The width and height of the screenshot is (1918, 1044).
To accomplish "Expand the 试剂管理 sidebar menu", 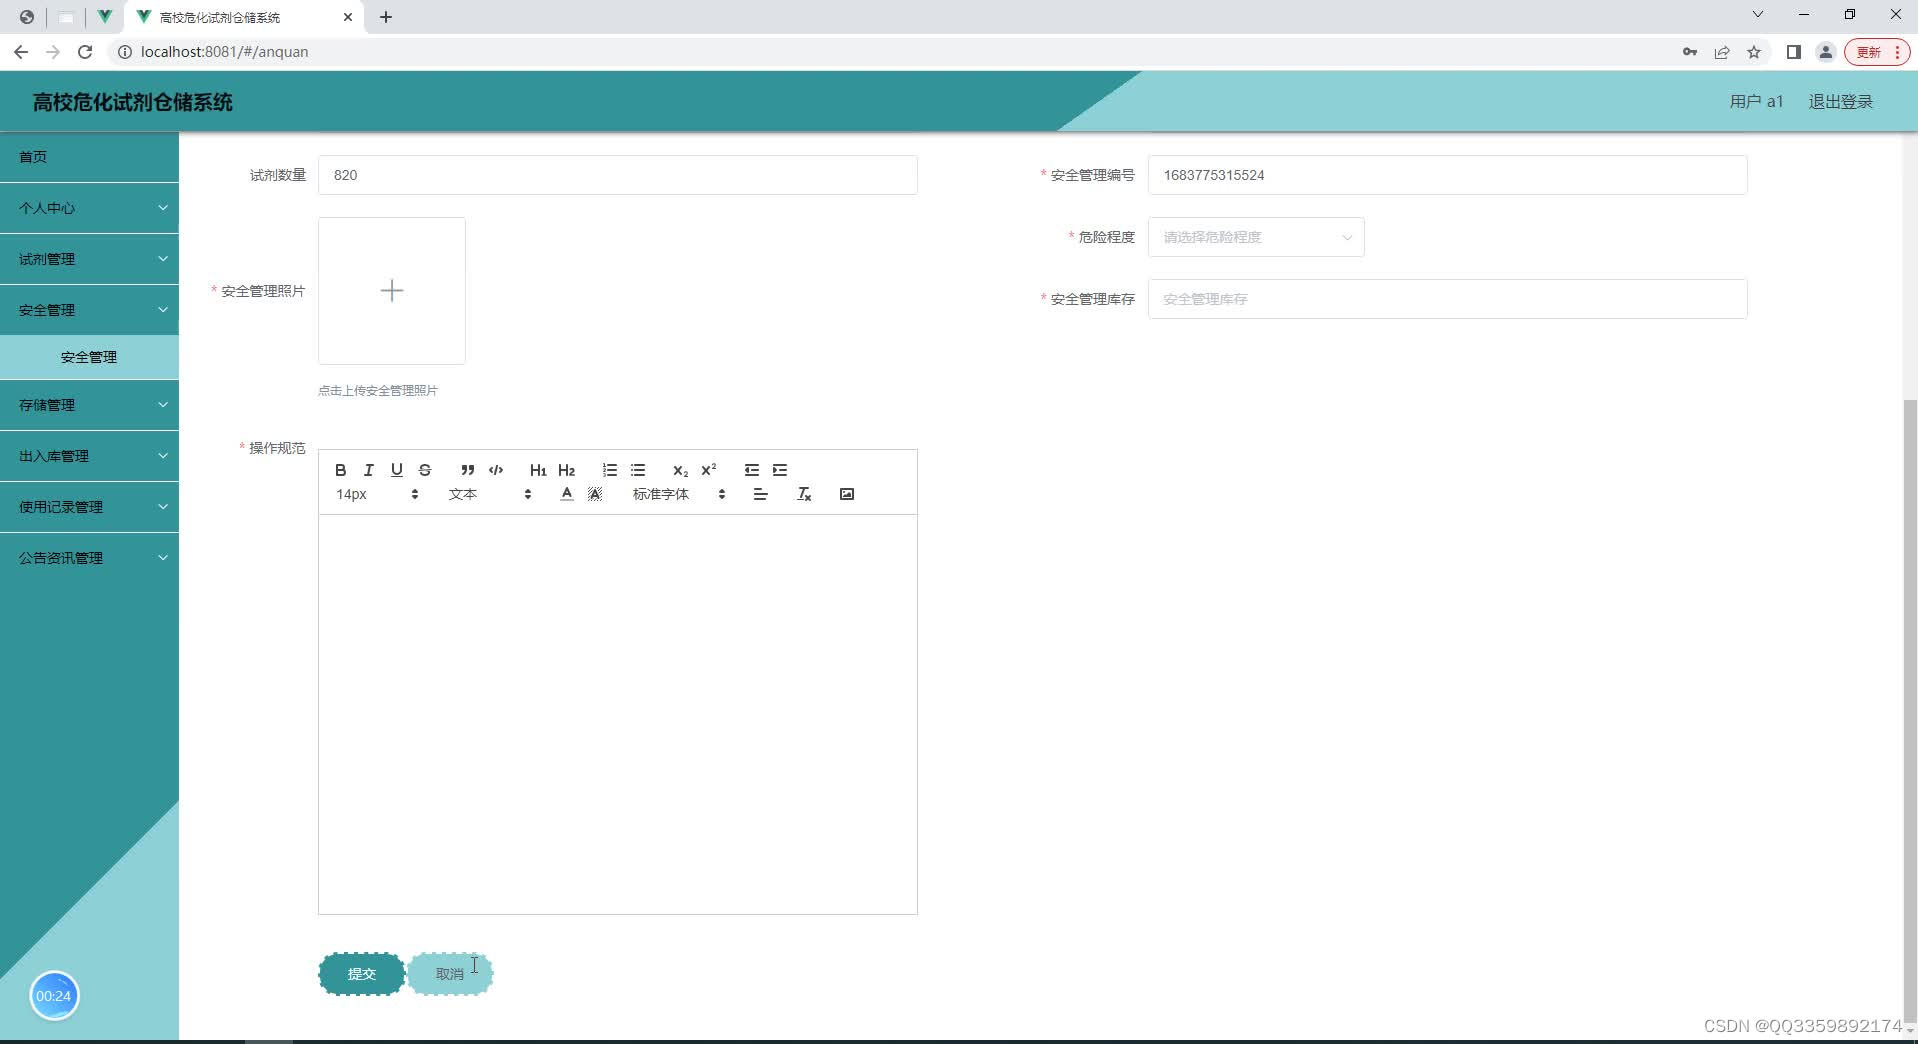I will pyautogui.click(x=89, y=259).
